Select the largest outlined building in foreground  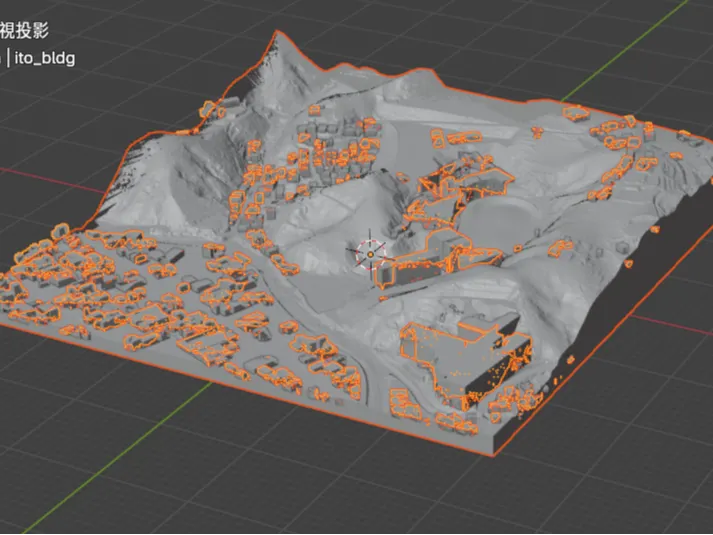(x=466, y=363)
